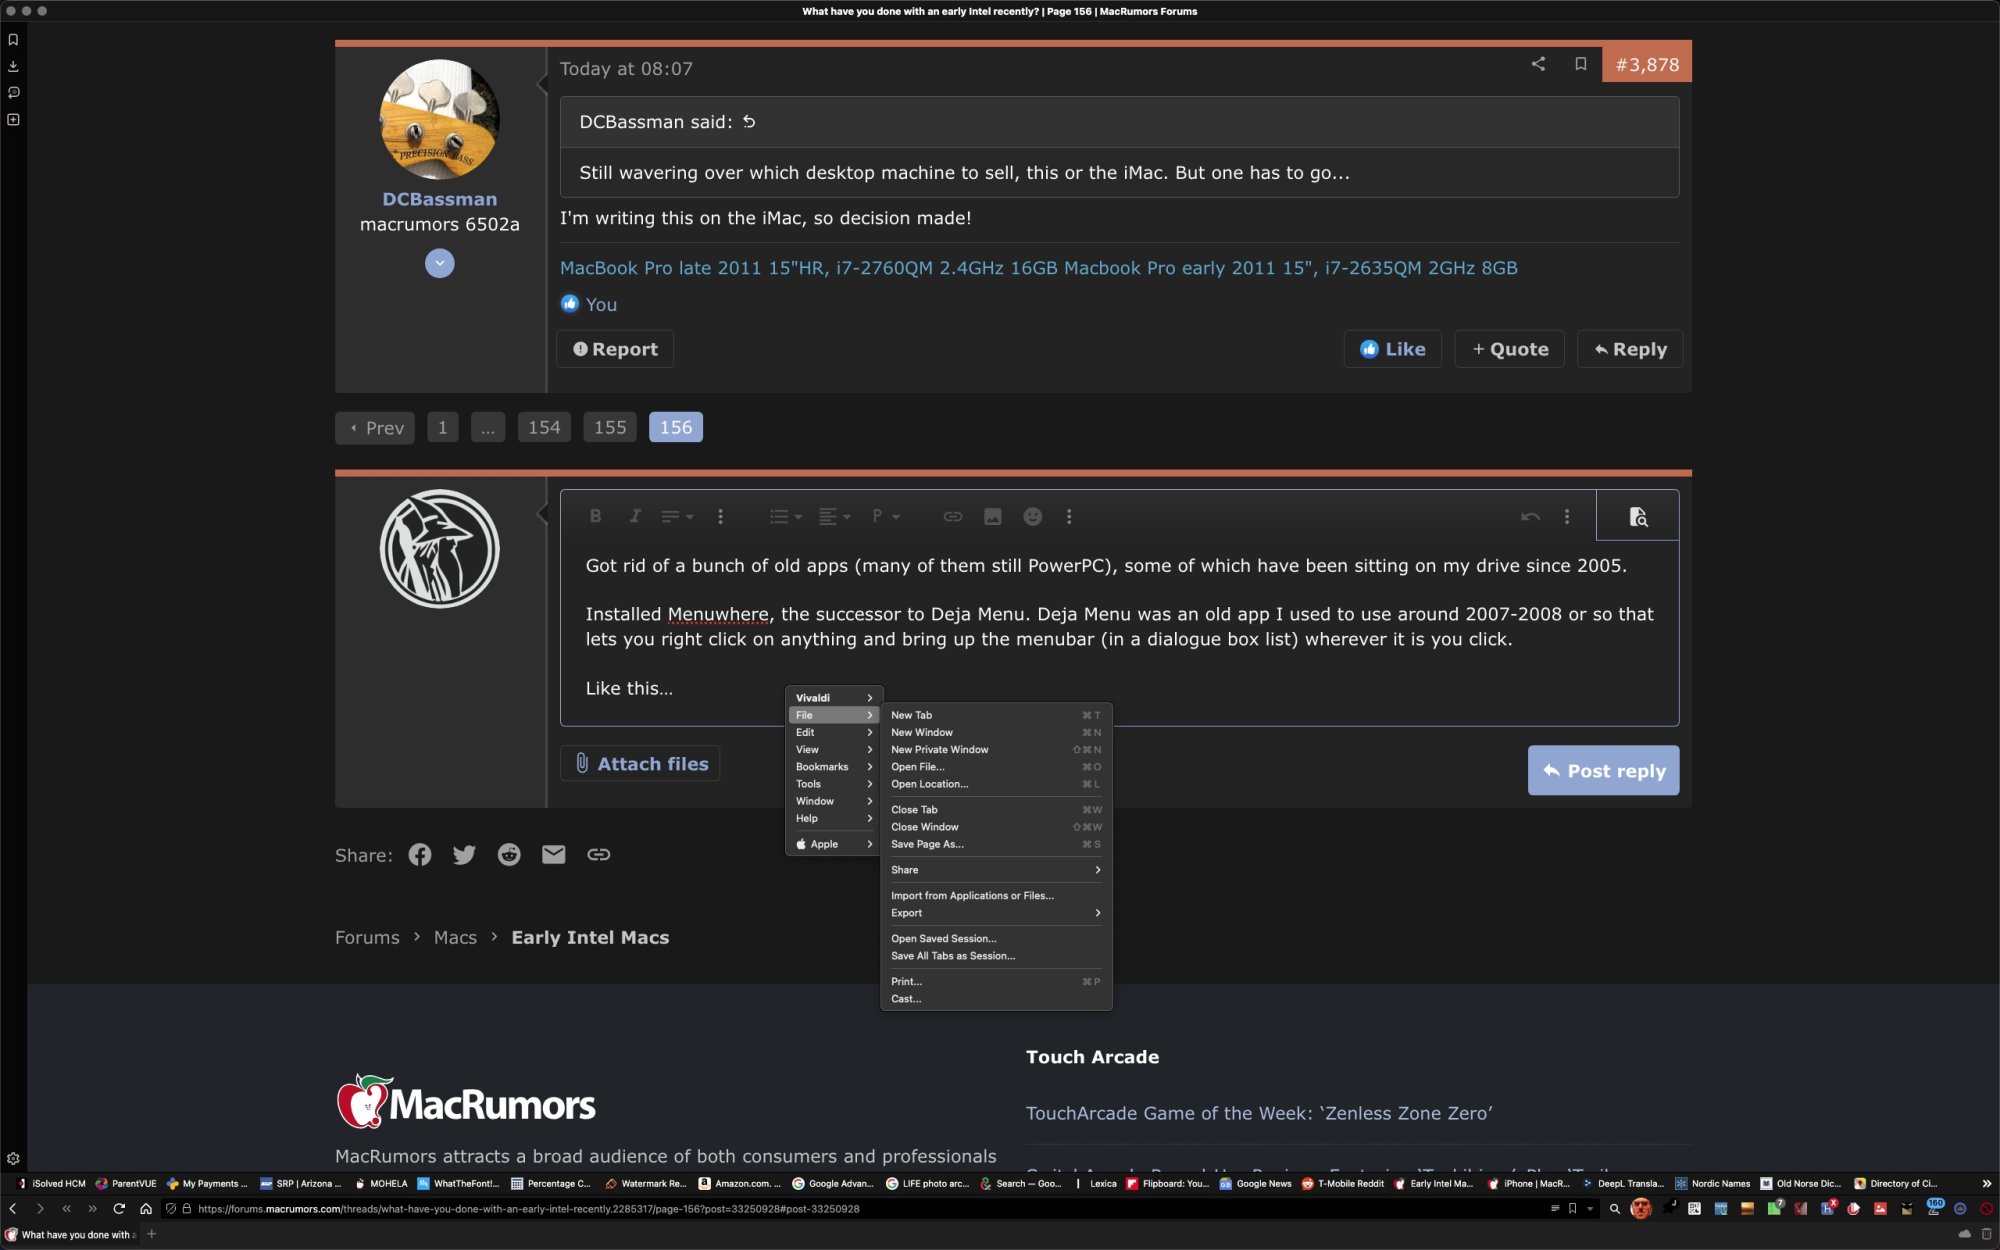2000x1250 pixels.
Task: Open the smilies emoji picker
Action: click(x=1032, y=516)
